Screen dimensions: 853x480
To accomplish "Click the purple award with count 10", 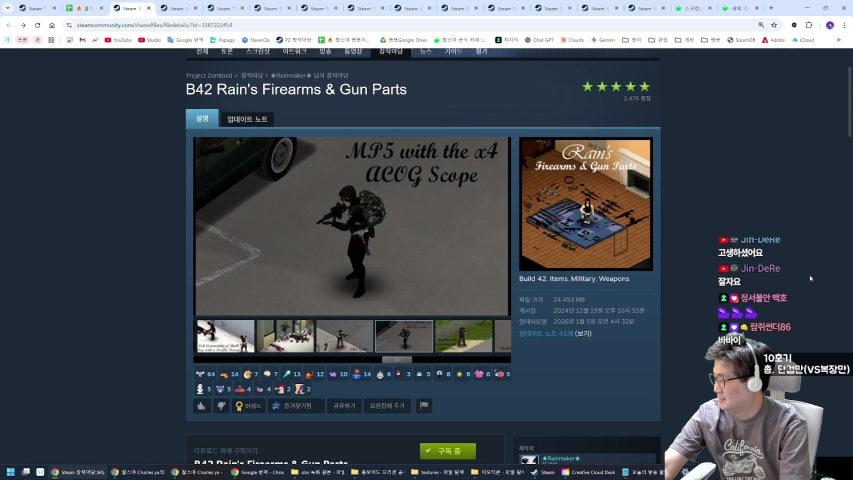I will [x=338, y=374].
